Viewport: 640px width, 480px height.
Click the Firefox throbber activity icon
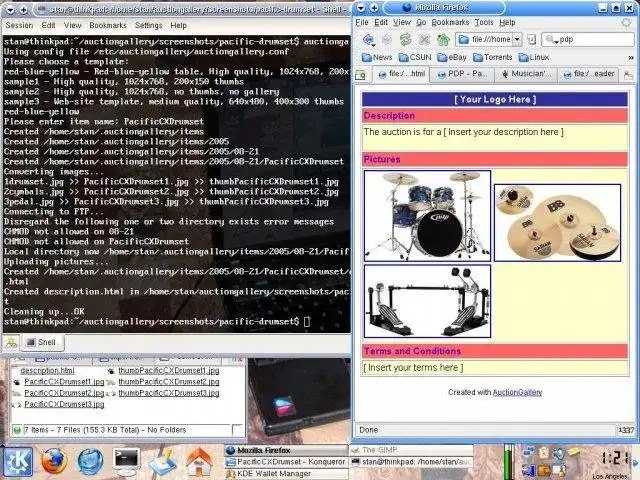627,22
